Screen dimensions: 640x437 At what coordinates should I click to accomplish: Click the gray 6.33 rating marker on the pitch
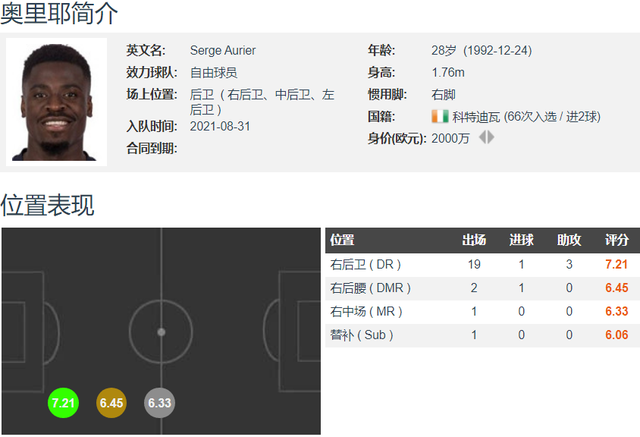[160, 403]
